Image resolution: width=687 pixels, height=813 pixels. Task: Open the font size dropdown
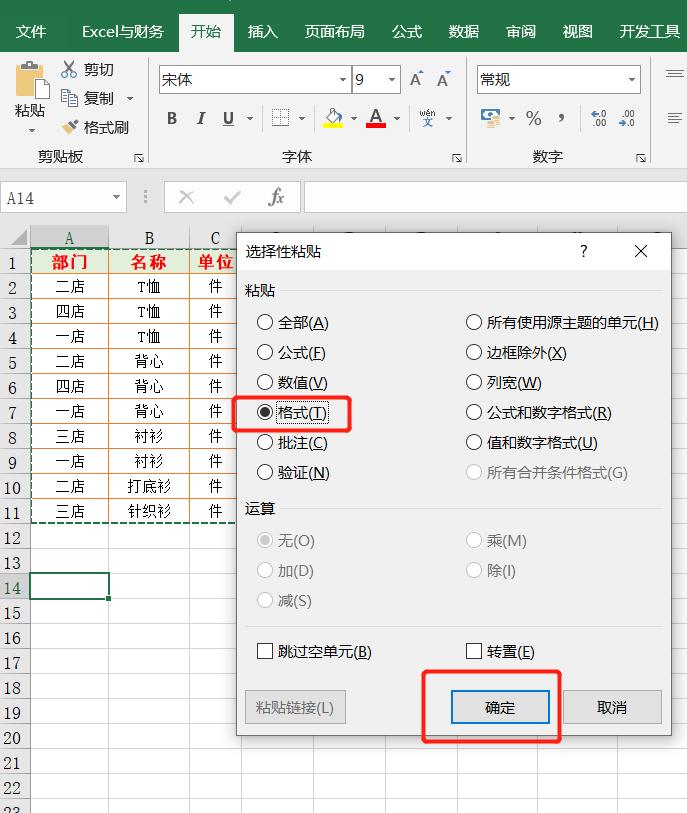click(392, 79)
